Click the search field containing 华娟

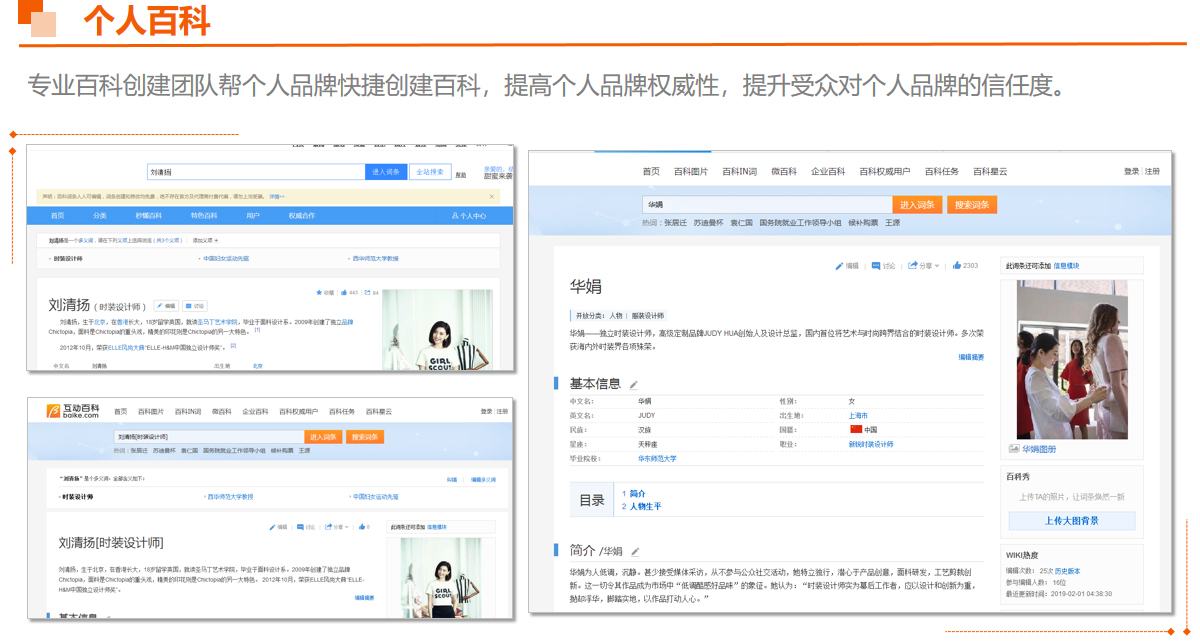point(765,205)
